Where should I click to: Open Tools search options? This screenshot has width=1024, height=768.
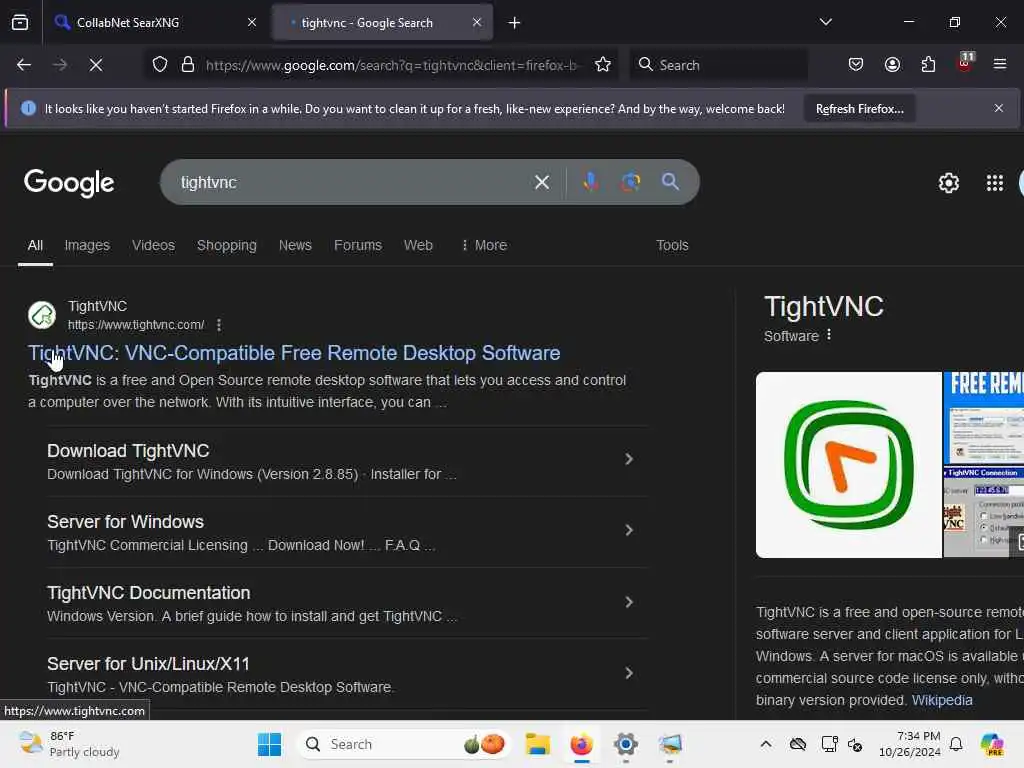coord(672,246)
